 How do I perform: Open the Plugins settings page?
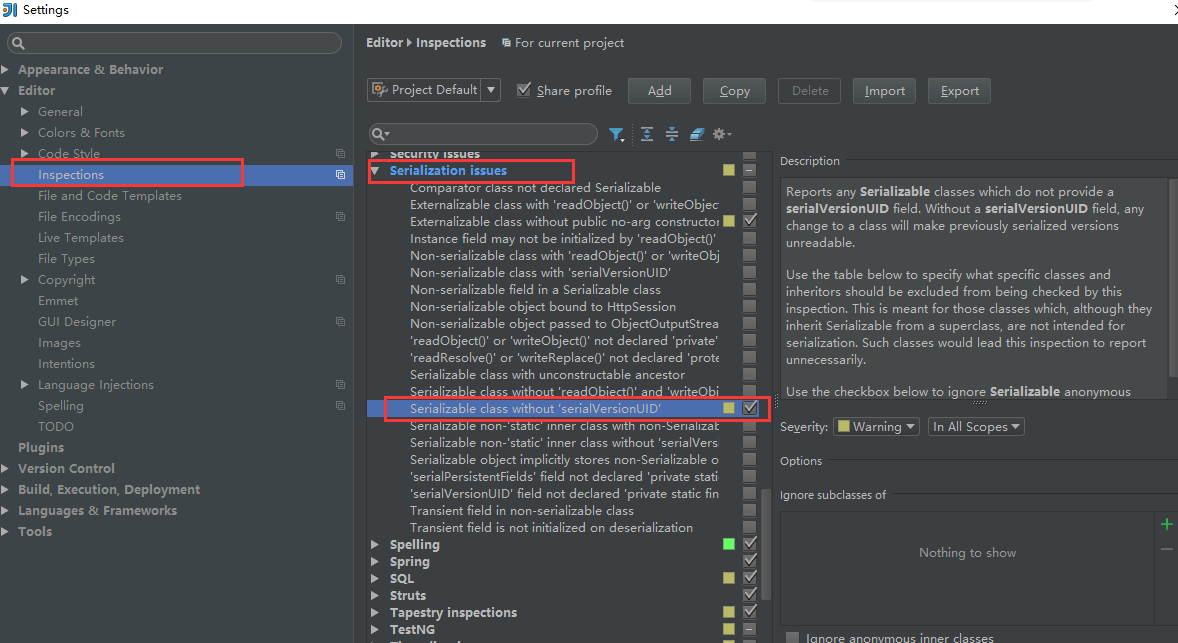[x=41, y=448]
